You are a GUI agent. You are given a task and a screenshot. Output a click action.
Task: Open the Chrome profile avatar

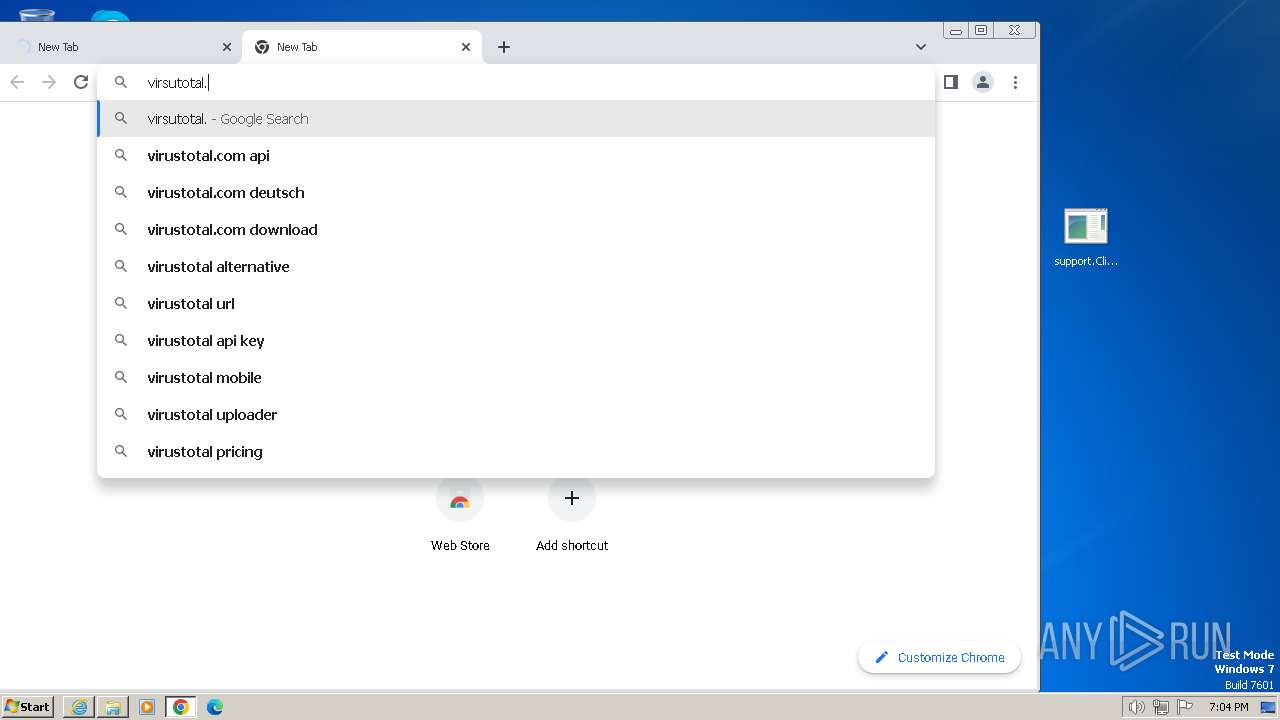(x=983, y=82)
